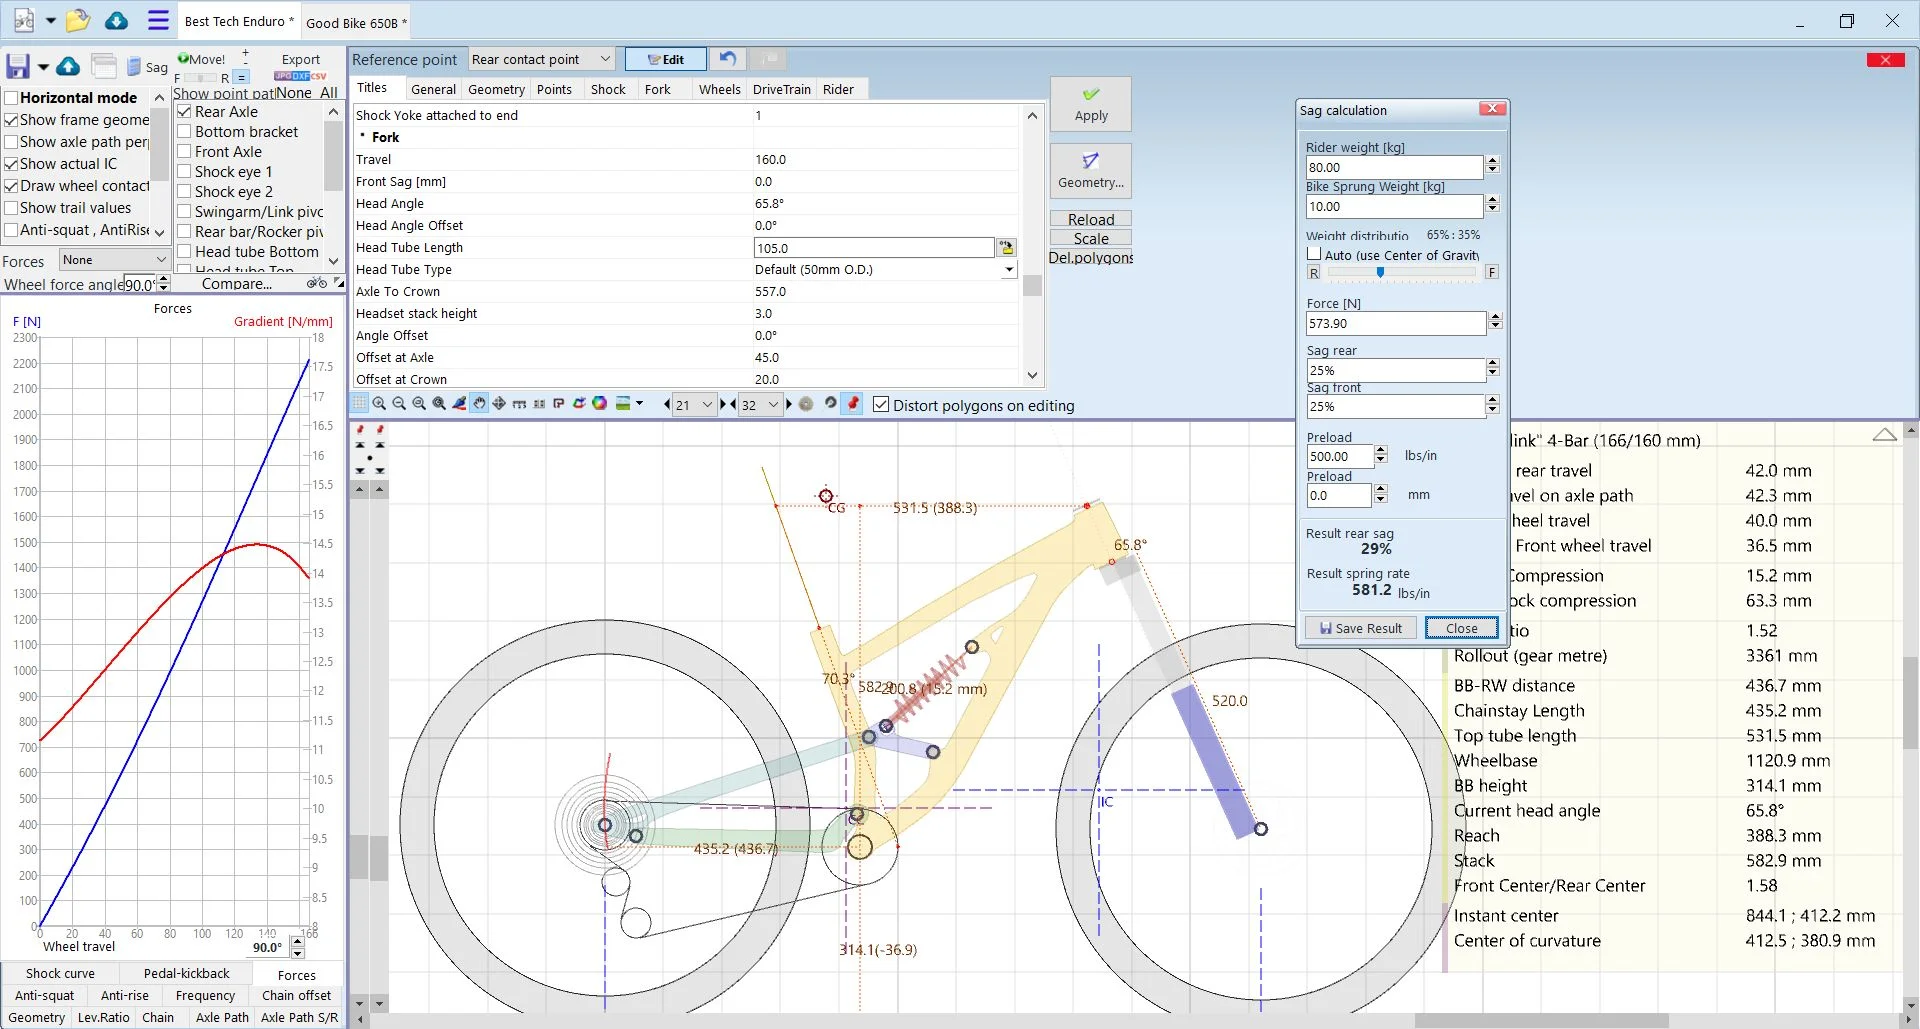Enable Auto use Center of Gravity checkbox
The width and height of the screenshot is (1920, 1029).
click(x=1314, y=255)
